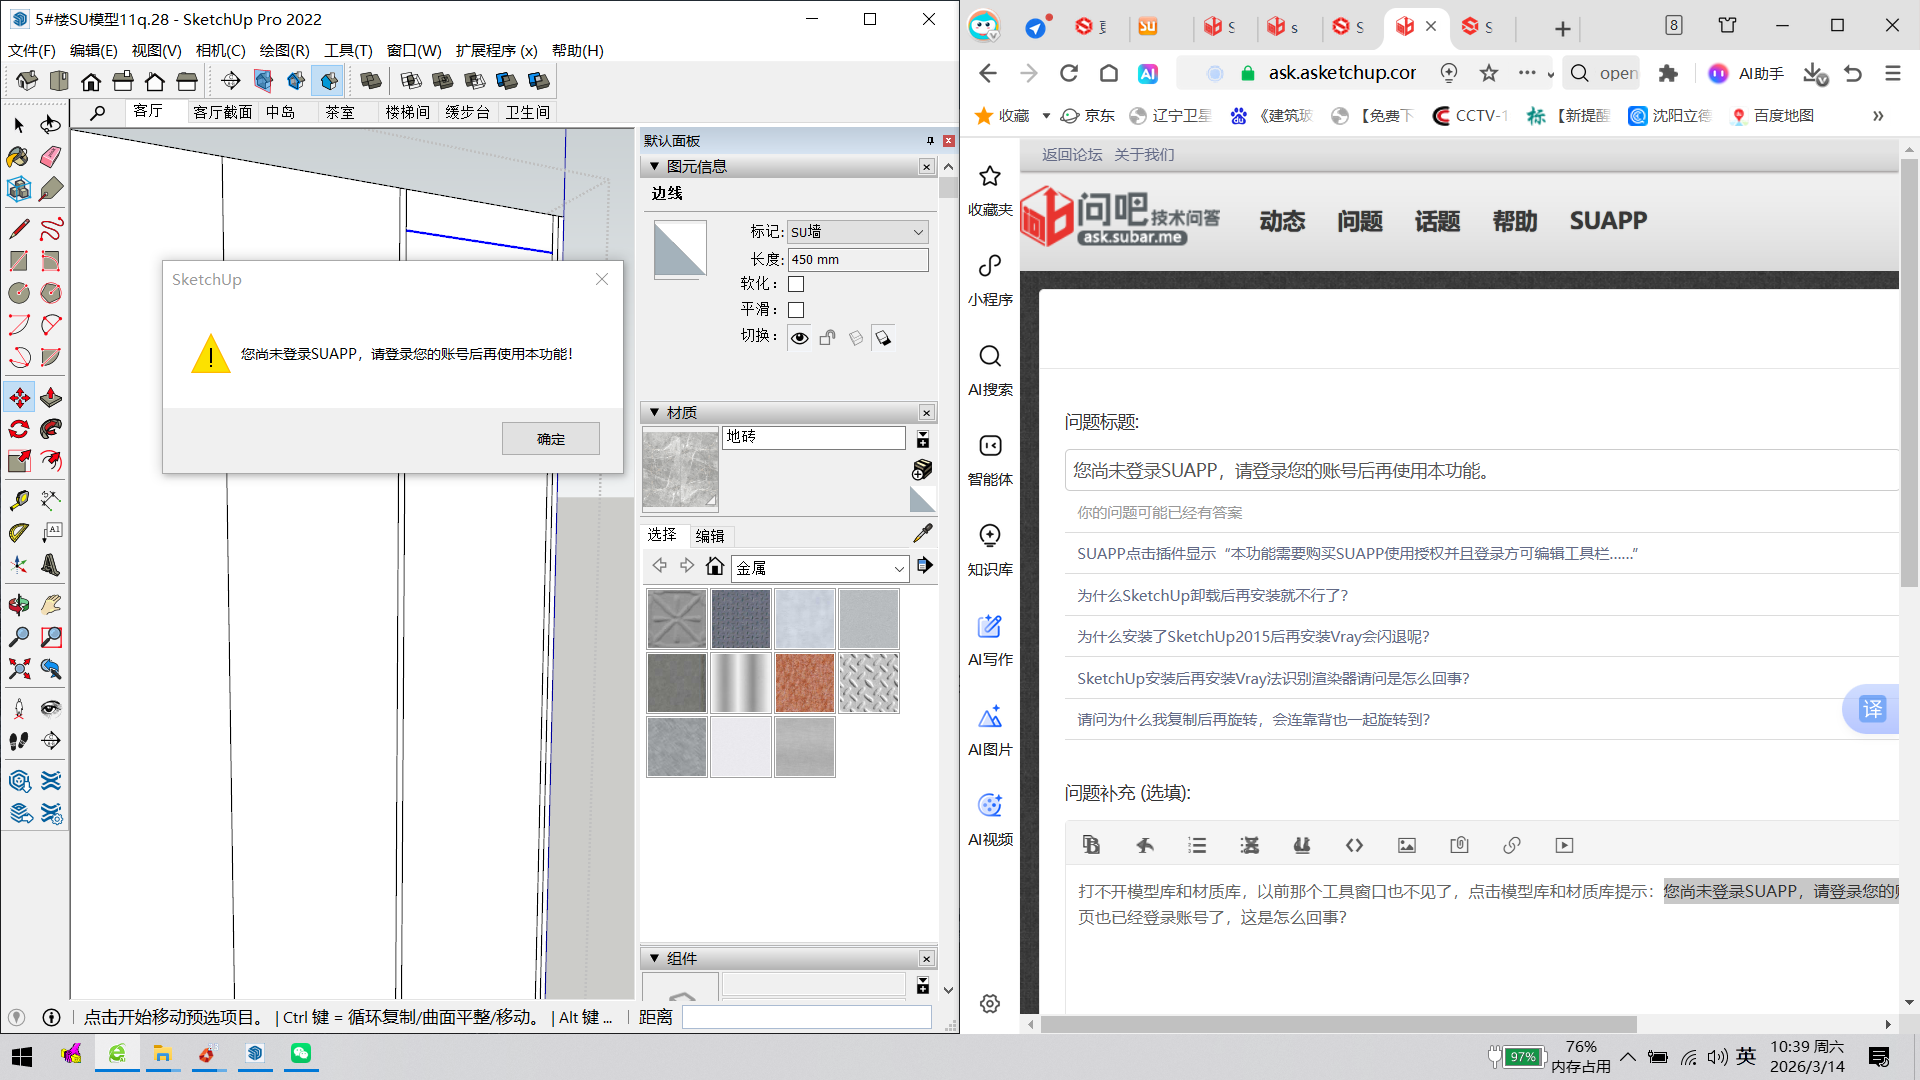Click the 确定 button in dialog
The width and height of the screenshot is (1920, 1080).
coord(550,439)
